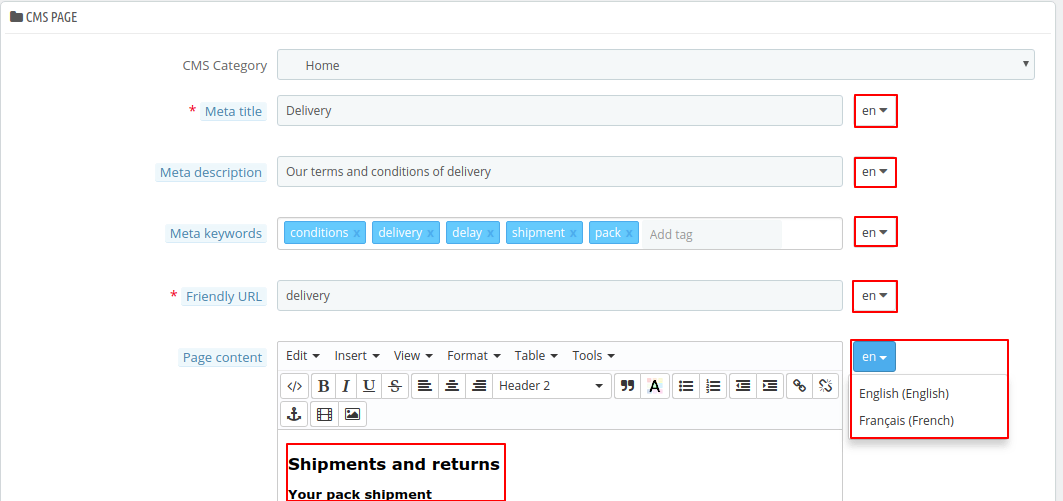1063x501 pixels.
Task: Click the insert video icon
Action: [324, 414]
